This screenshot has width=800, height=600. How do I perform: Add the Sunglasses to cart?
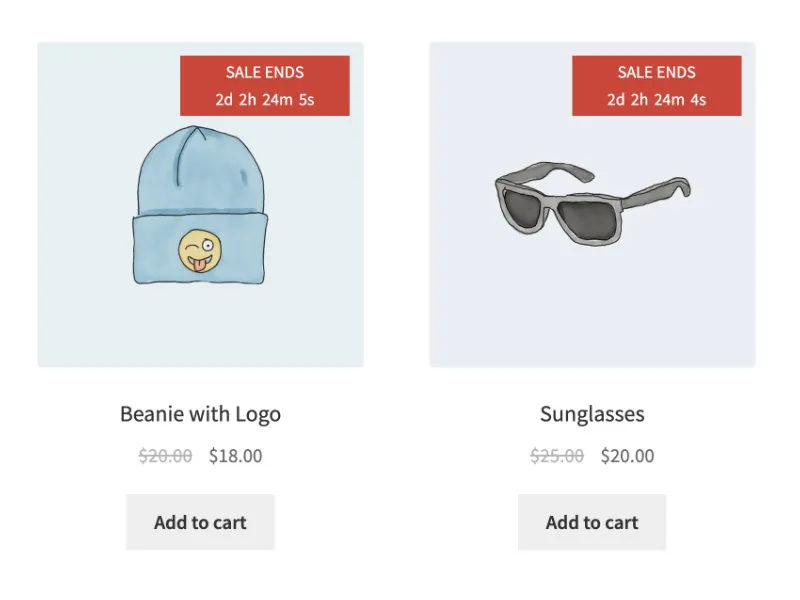coord(591,521)
